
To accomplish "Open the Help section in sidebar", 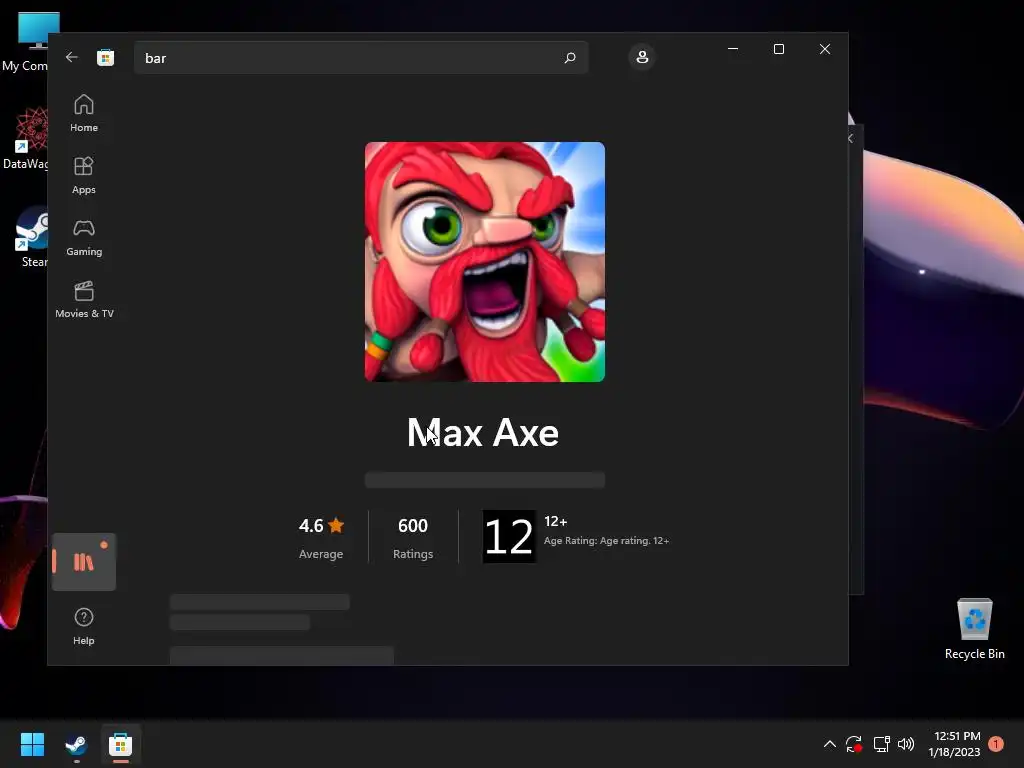I will (x=84, y=626).
